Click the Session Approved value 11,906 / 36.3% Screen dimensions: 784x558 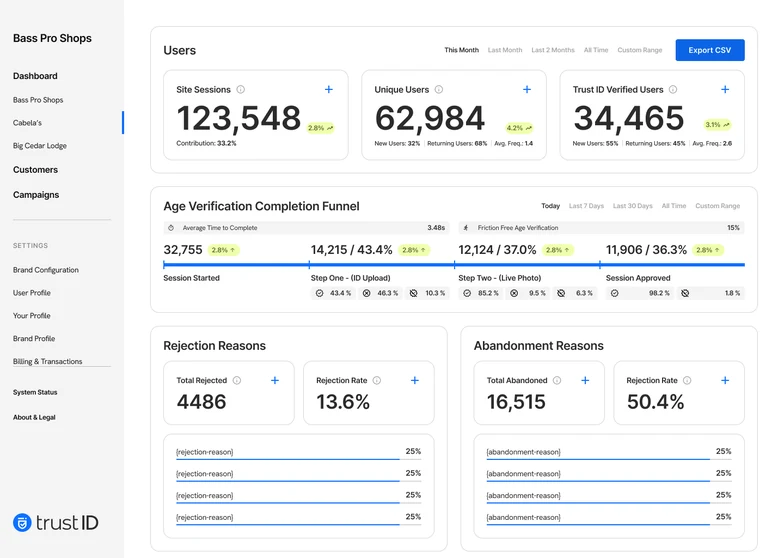tap(646, 250)
